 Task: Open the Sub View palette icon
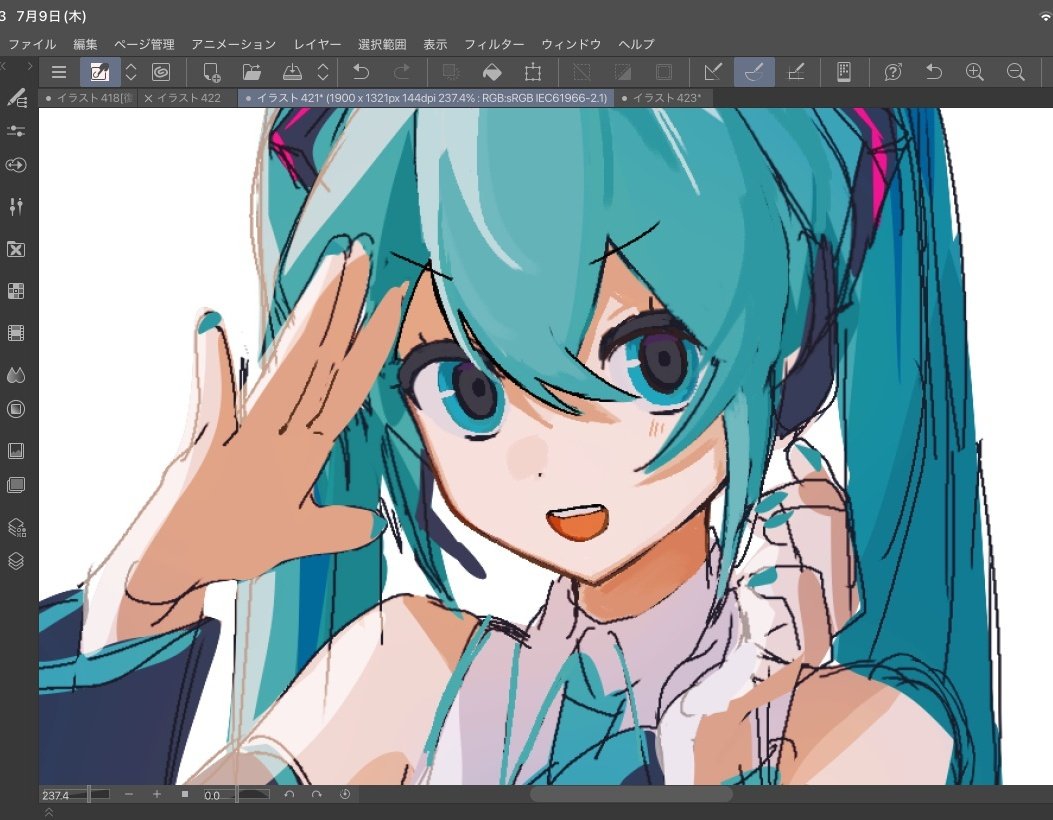[x=16, y=485]
